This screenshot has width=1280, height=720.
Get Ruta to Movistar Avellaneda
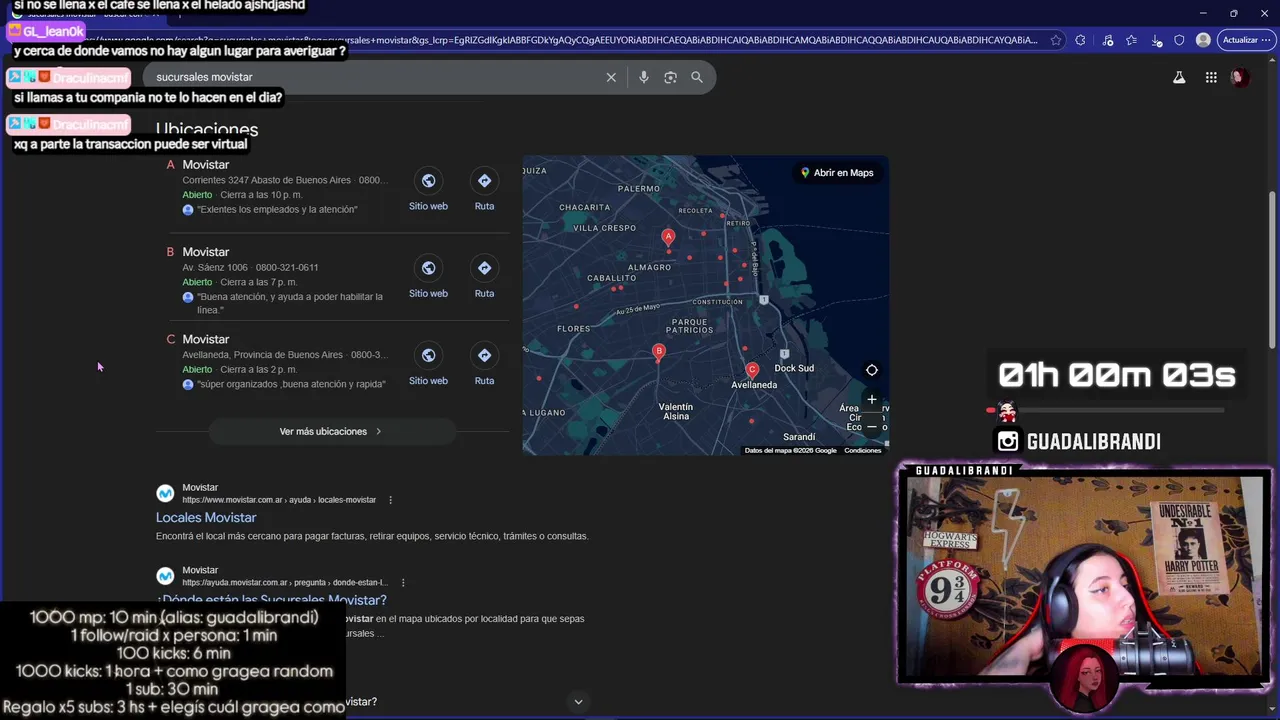[484, 363]
